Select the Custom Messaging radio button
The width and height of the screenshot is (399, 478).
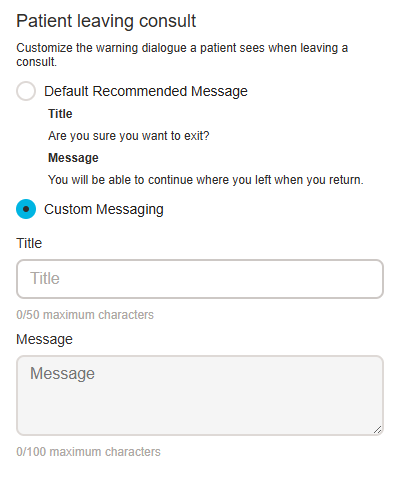pos(26,209)
